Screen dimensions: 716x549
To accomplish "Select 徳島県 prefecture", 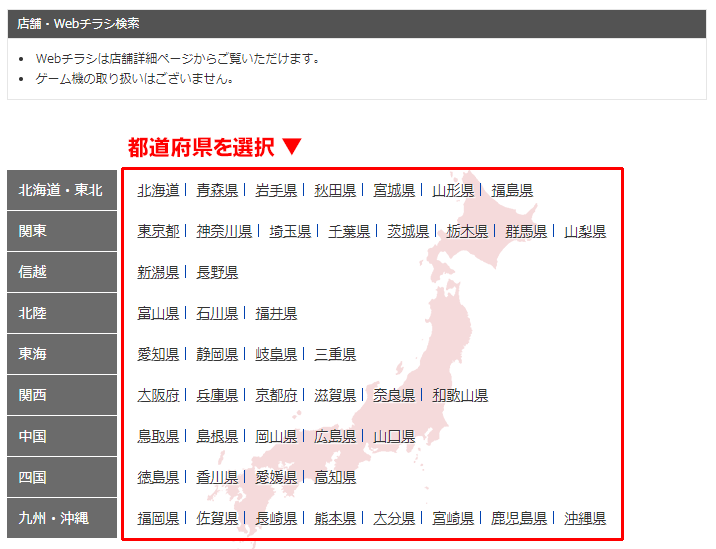I will (158, 478).
